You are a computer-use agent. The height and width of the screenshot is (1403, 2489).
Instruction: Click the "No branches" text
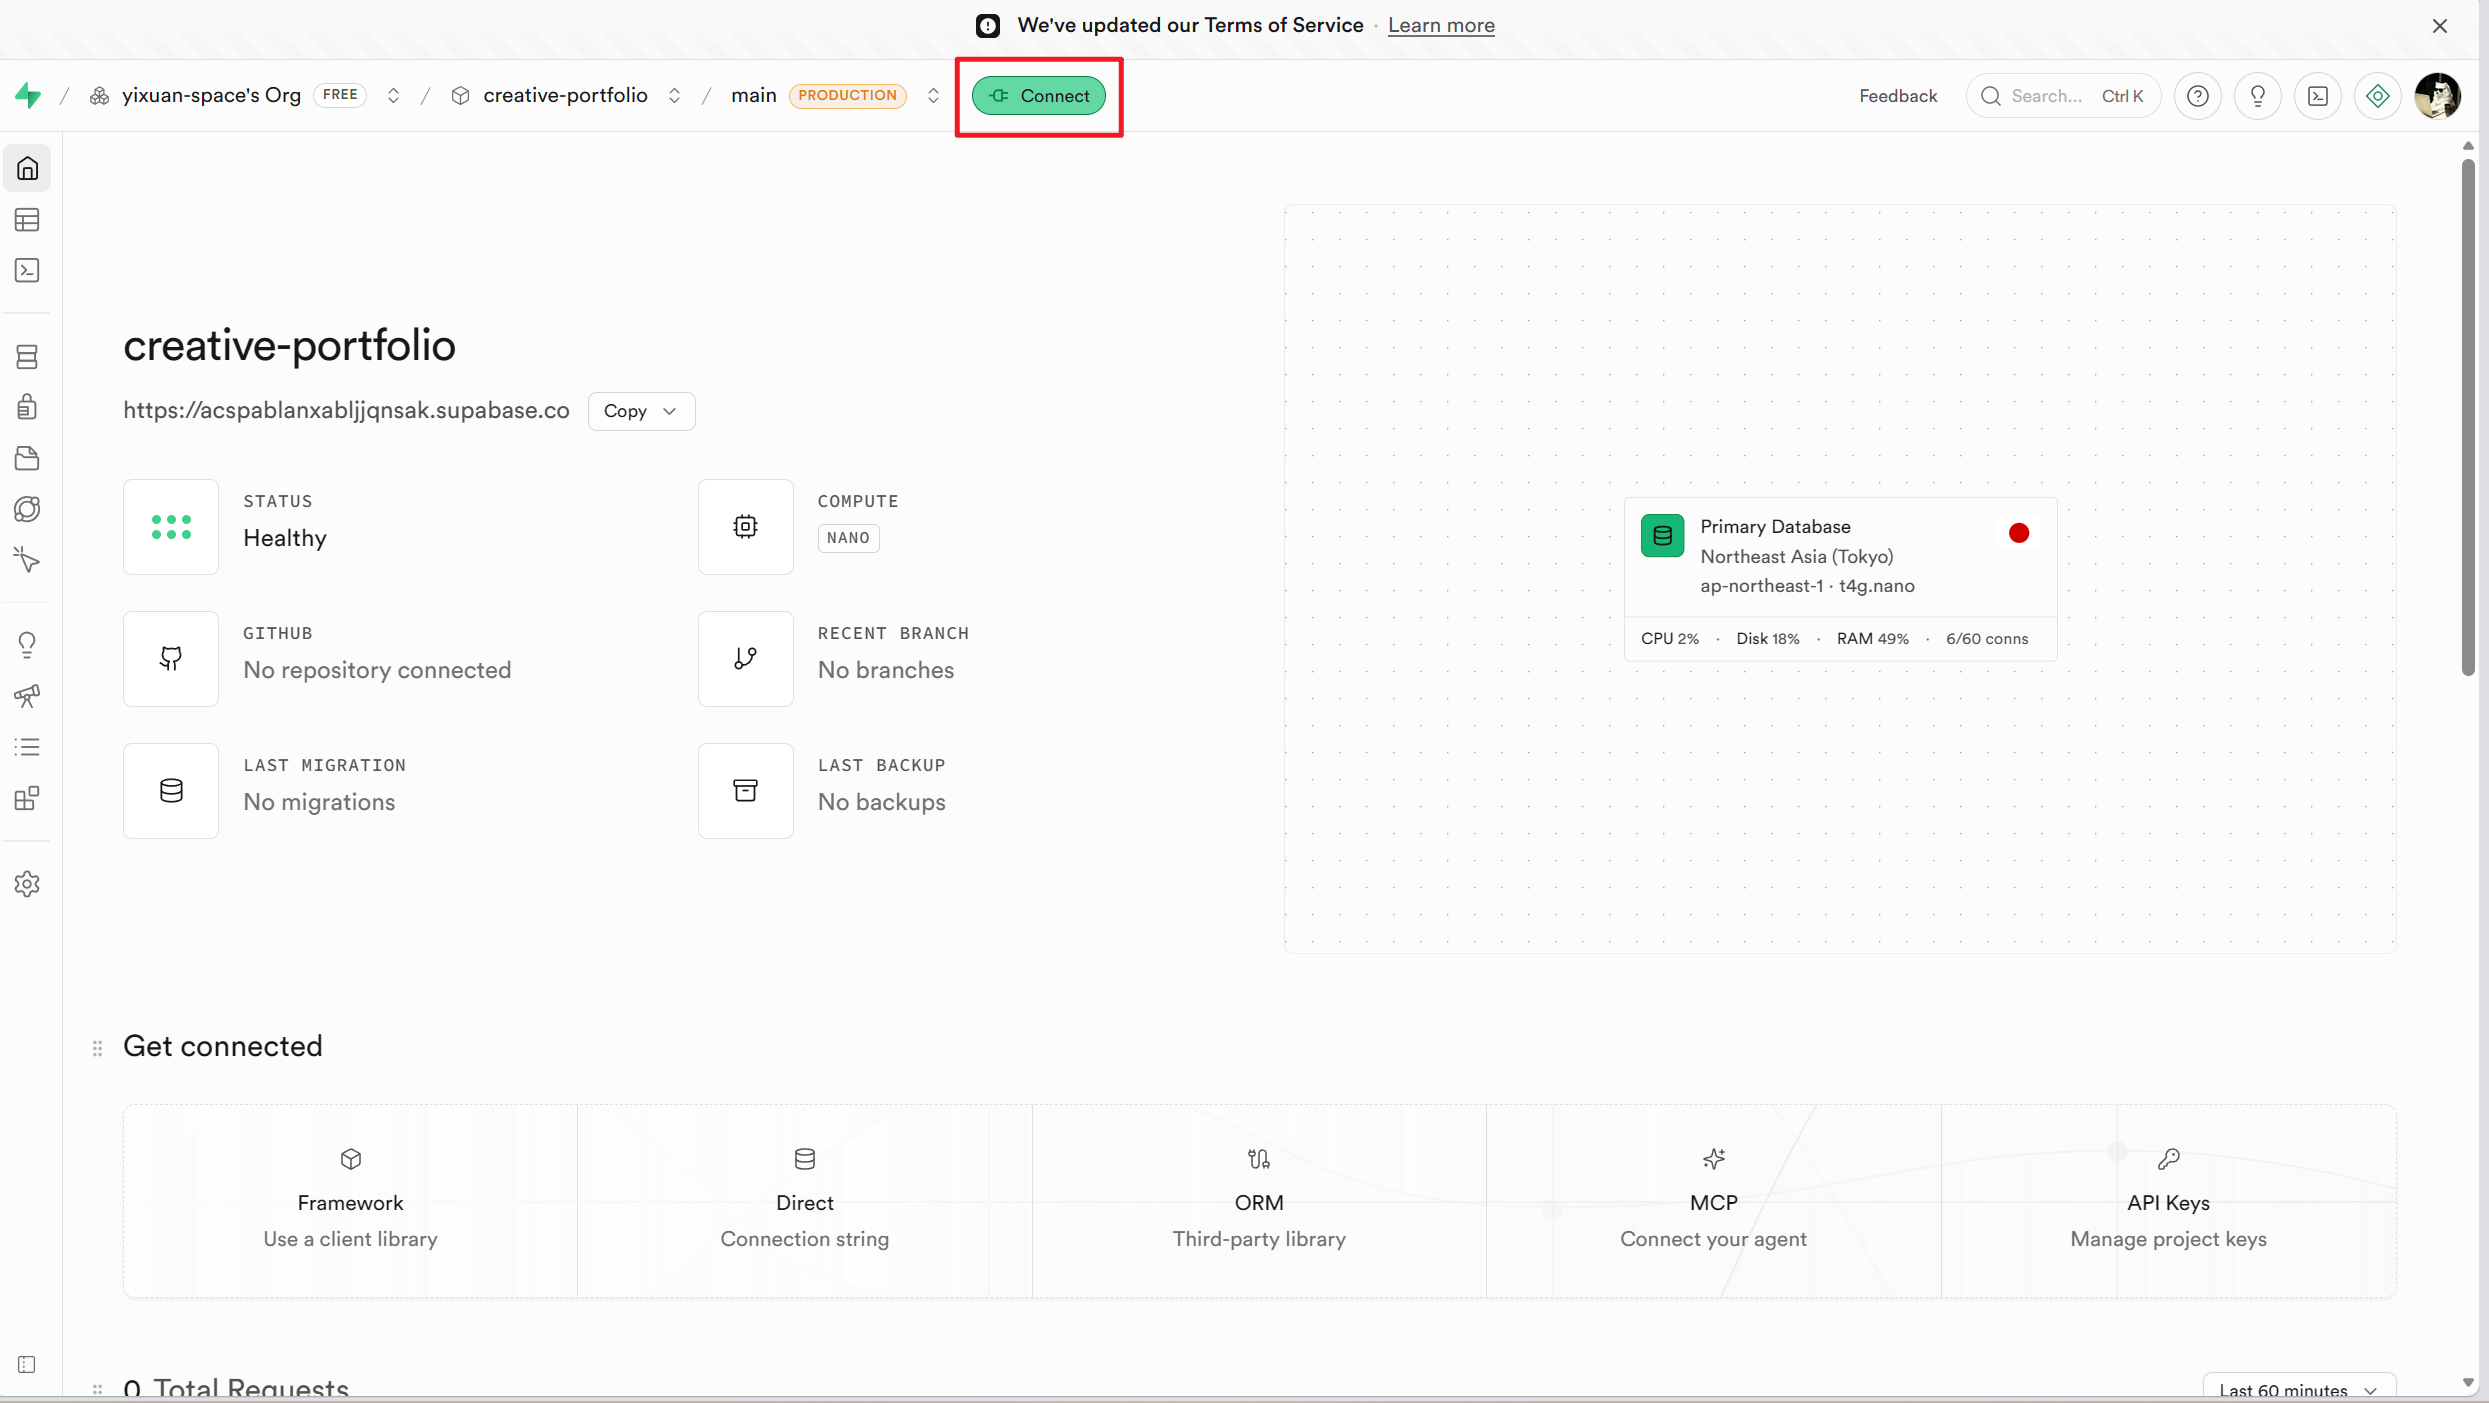(885, 670)
